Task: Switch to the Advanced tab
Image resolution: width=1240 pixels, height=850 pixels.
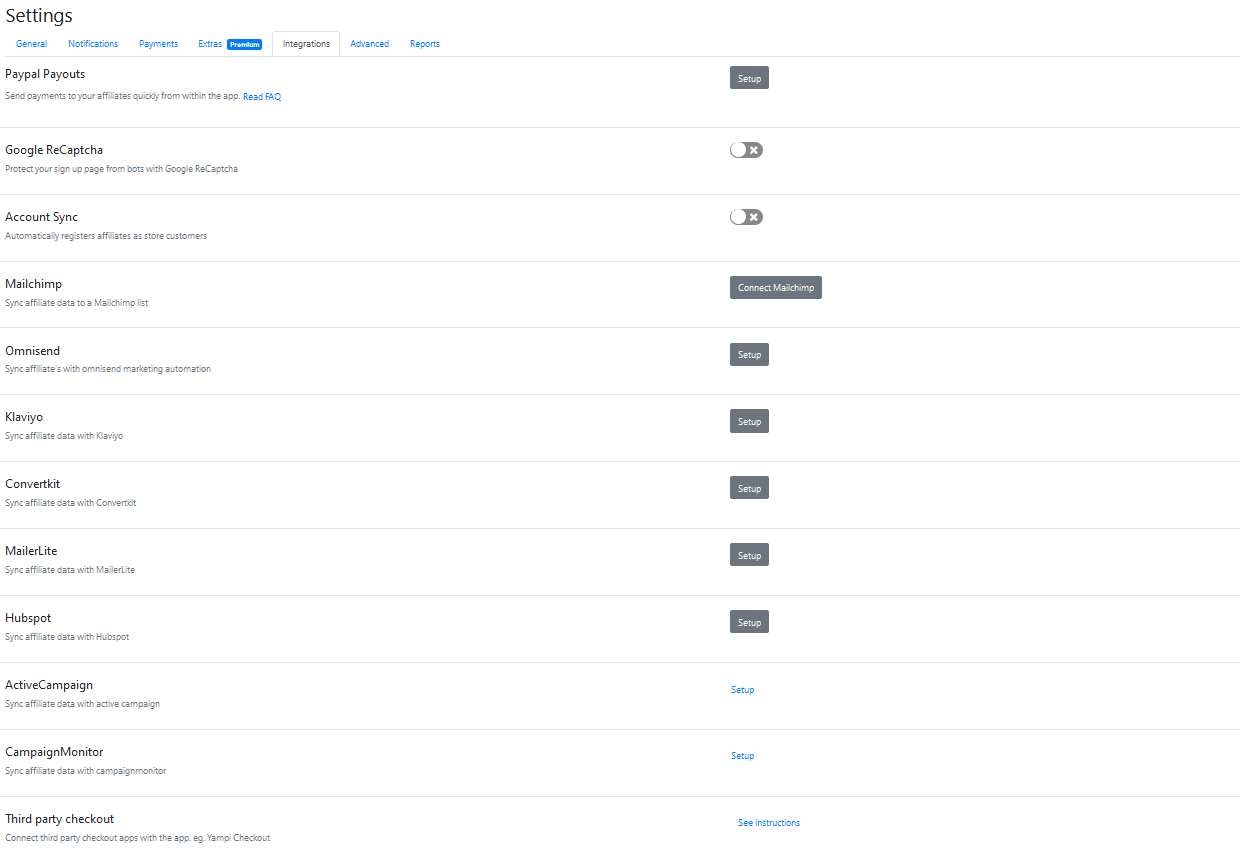Action: [x=369, y=44]
